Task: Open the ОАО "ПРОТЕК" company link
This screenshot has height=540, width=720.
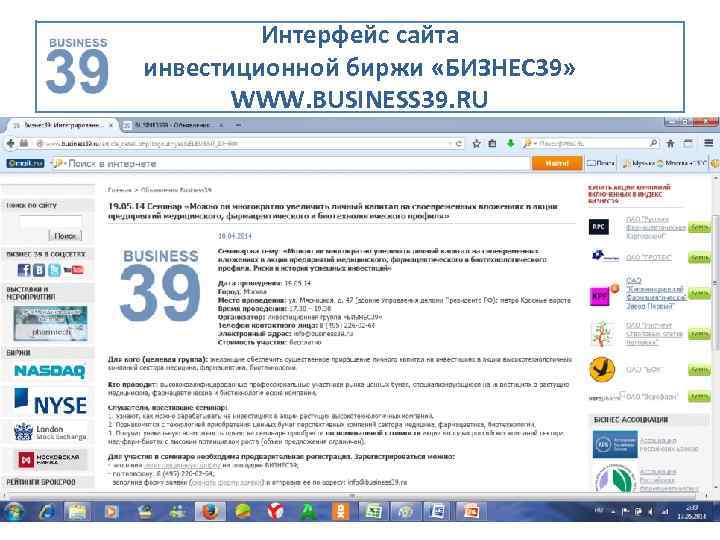Action: click(x=649, y=258)
